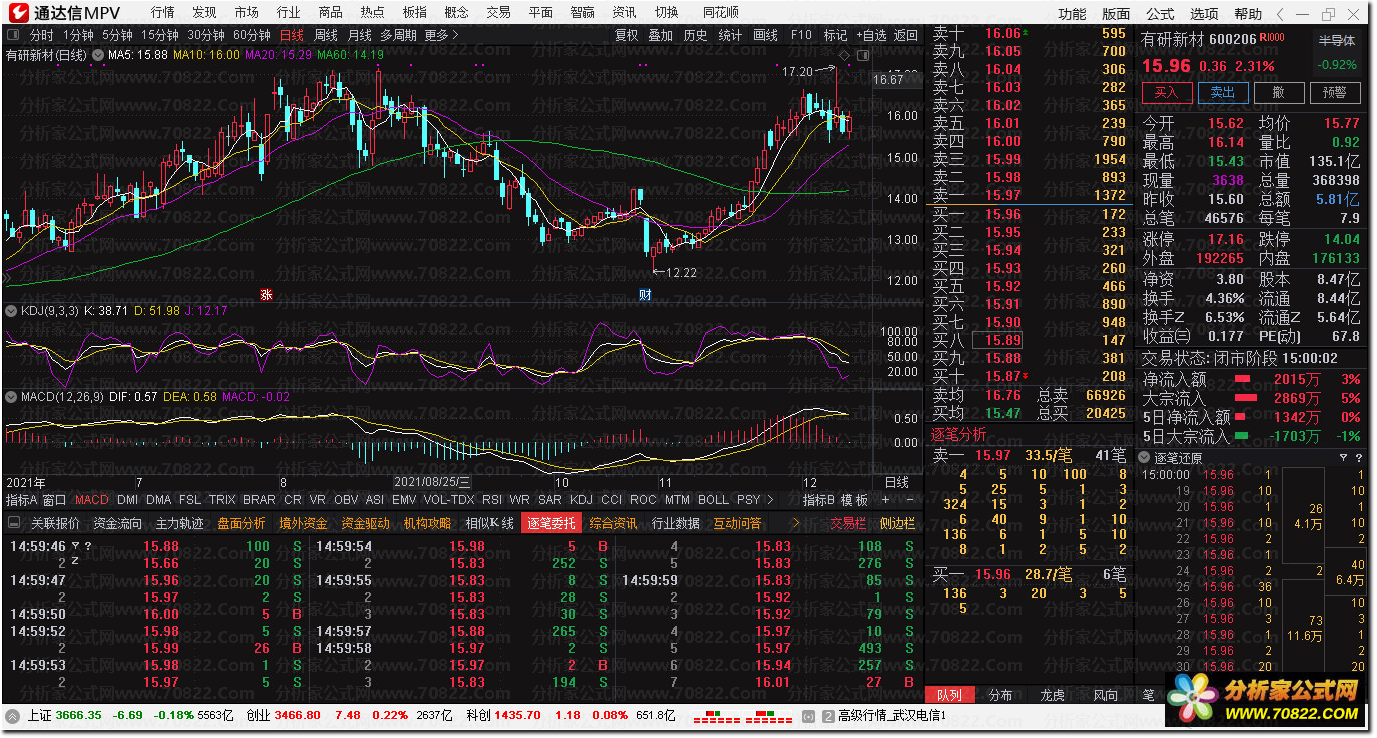Image resolution: width=1377 pixels, height=738 pixels.
Task: Click the 画线 drawing tool
Action: [x=765, y=35]
